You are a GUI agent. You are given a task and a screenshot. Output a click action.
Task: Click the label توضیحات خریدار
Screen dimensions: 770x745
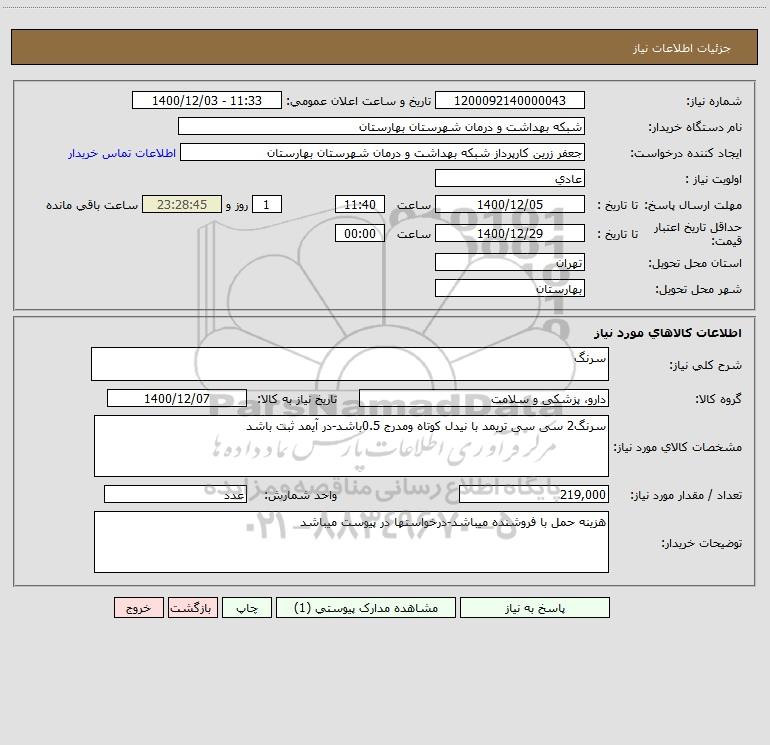pos(701,543)
